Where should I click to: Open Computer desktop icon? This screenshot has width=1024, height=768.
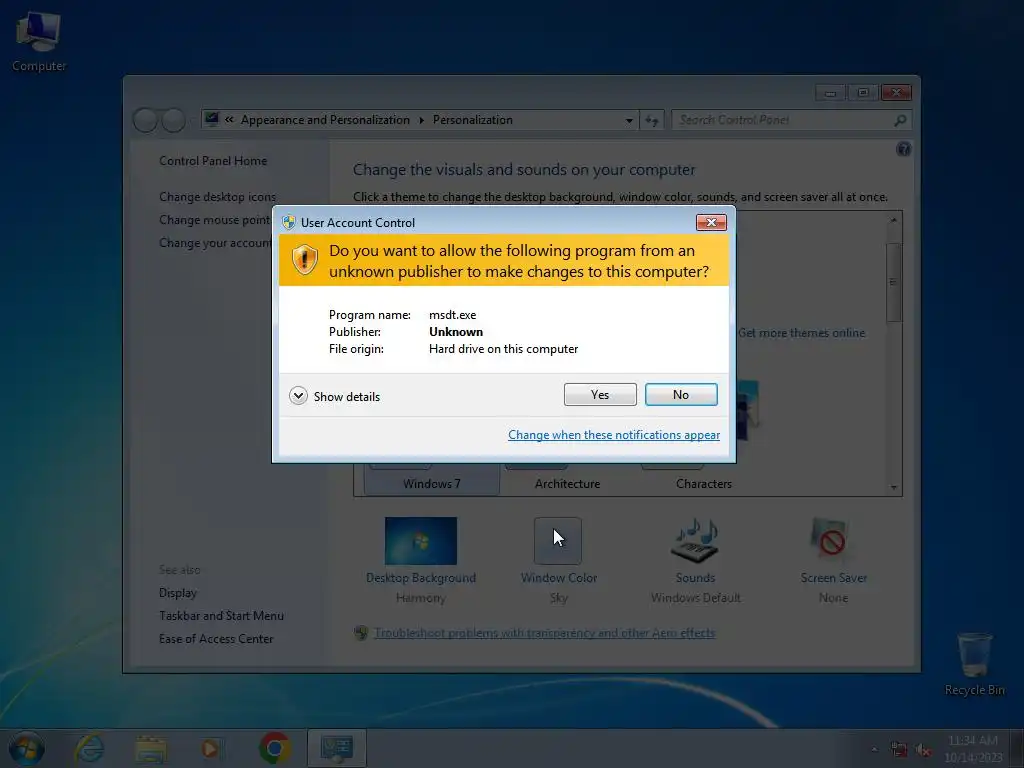pyautogui.click(x=39, y=41)
